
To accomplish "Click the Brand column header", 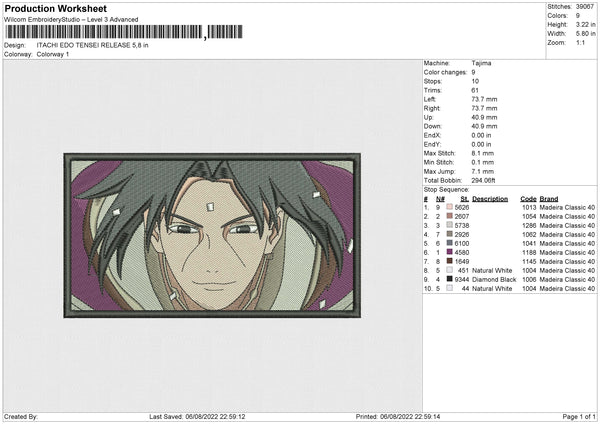I will 549,199.
